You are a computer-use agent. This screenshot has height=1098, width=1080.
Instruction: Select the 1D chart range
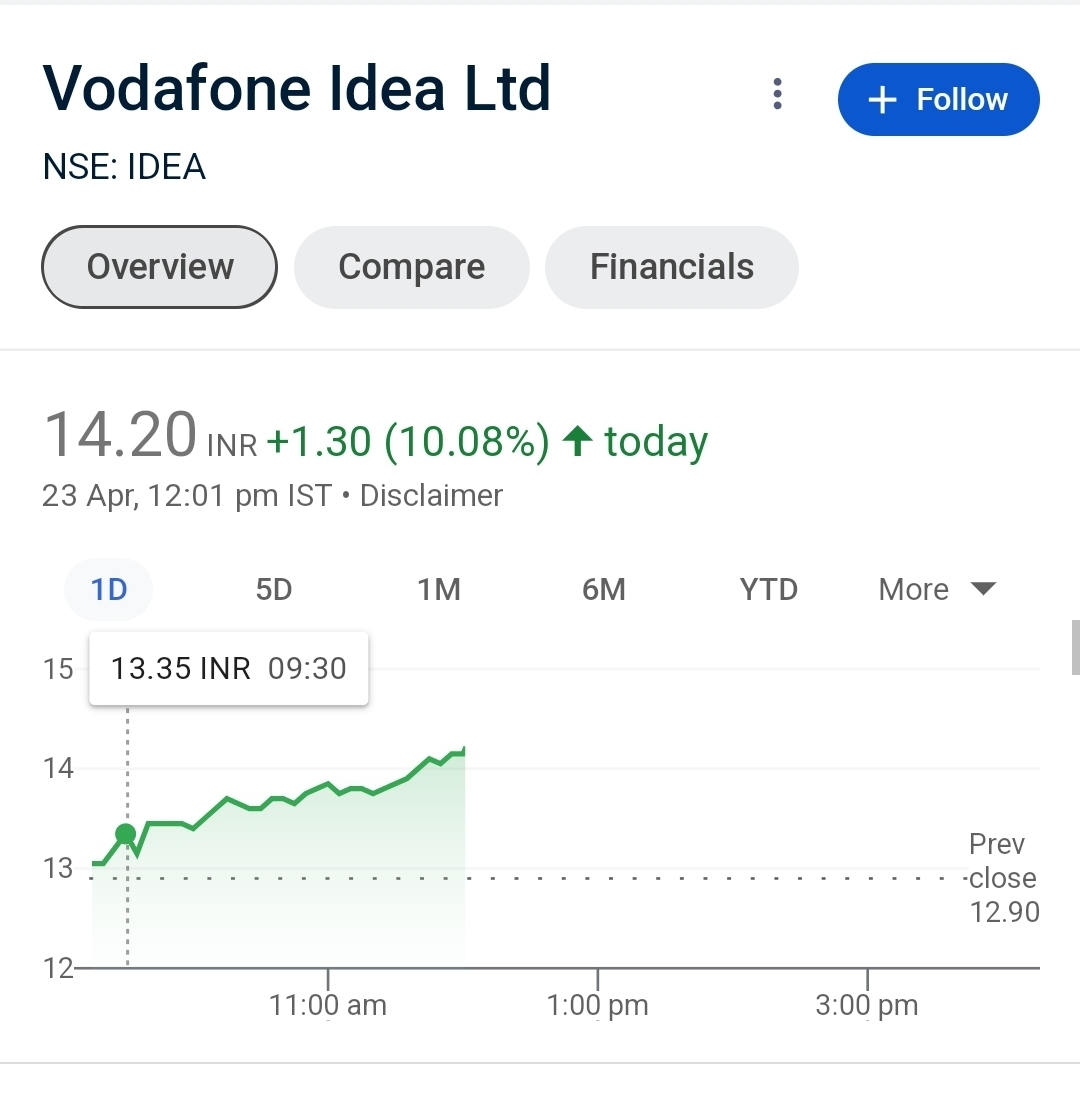(x=109, y=590)
